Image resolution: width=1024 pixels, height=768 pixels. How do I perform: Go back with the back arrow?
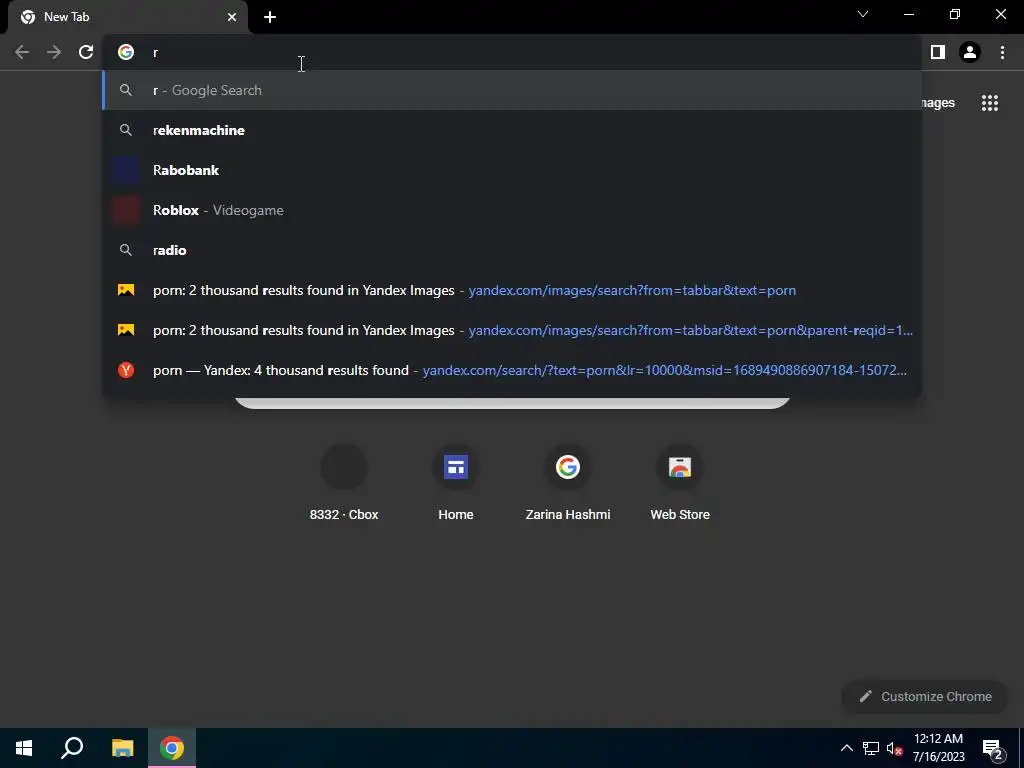[x=22, y=52]
